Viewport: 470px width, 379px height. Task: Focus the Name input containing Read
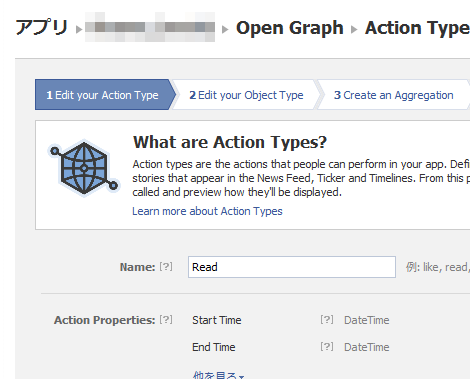[292, 267]
